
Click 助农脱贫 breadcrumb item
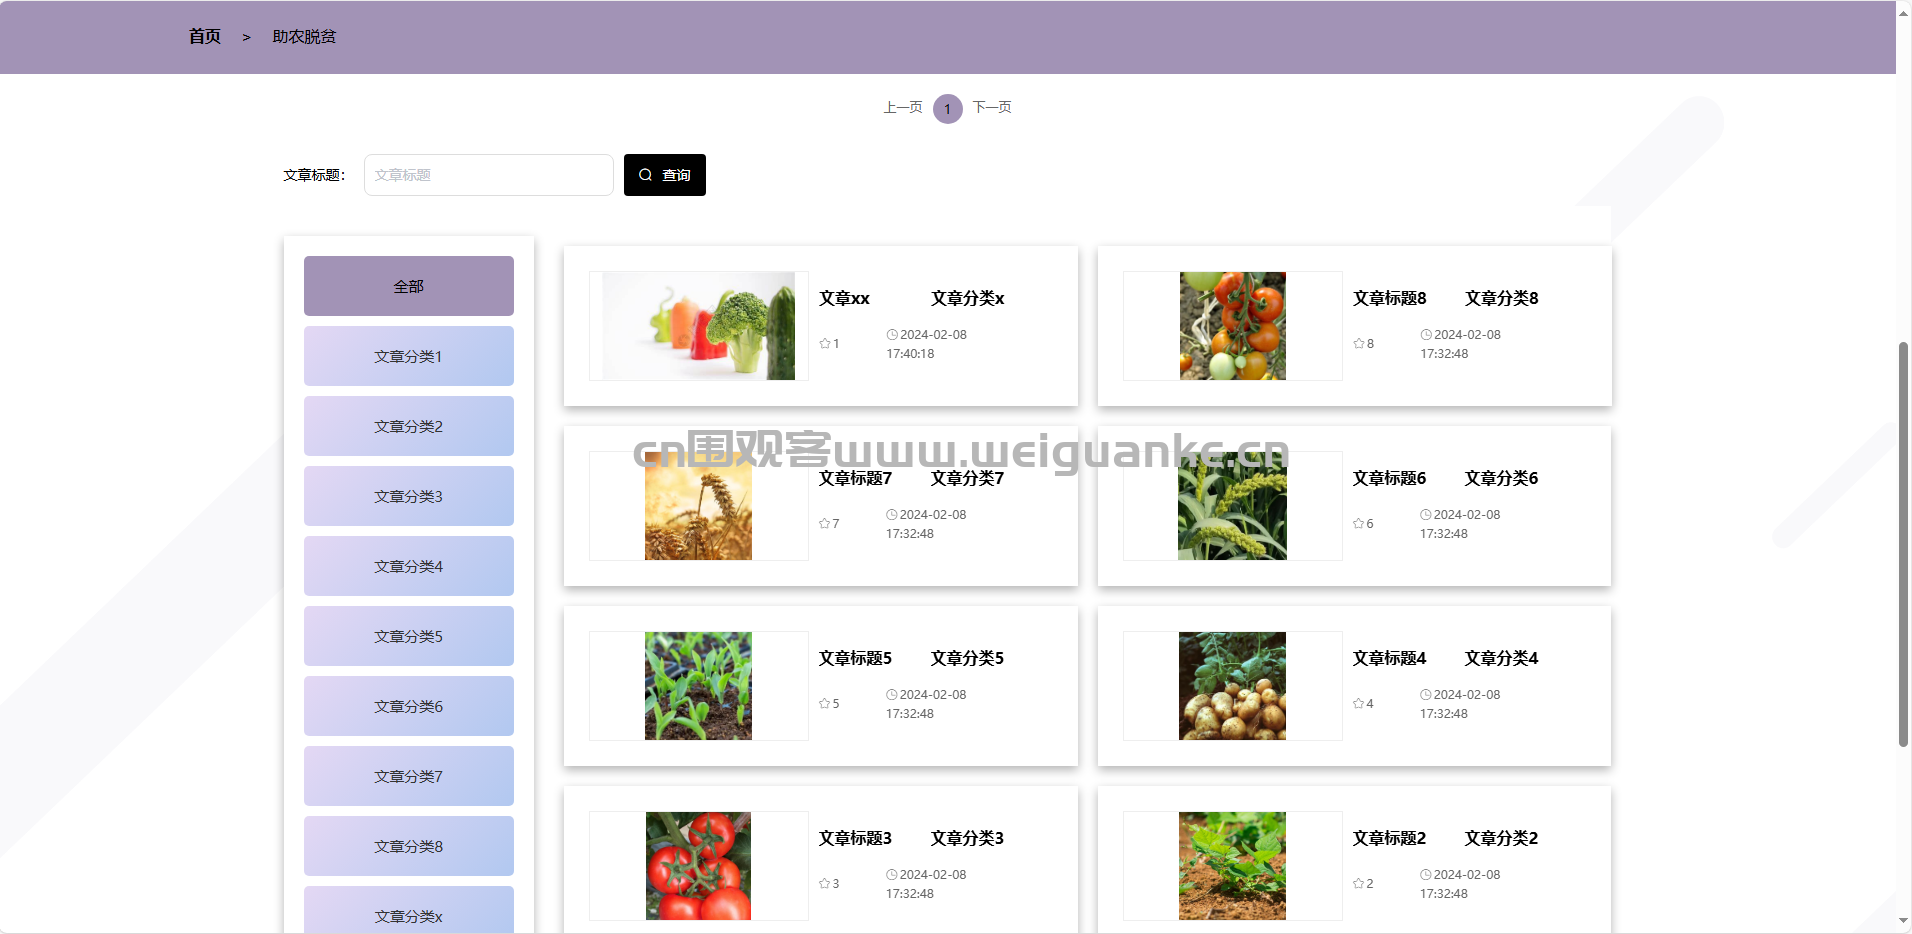304,36
